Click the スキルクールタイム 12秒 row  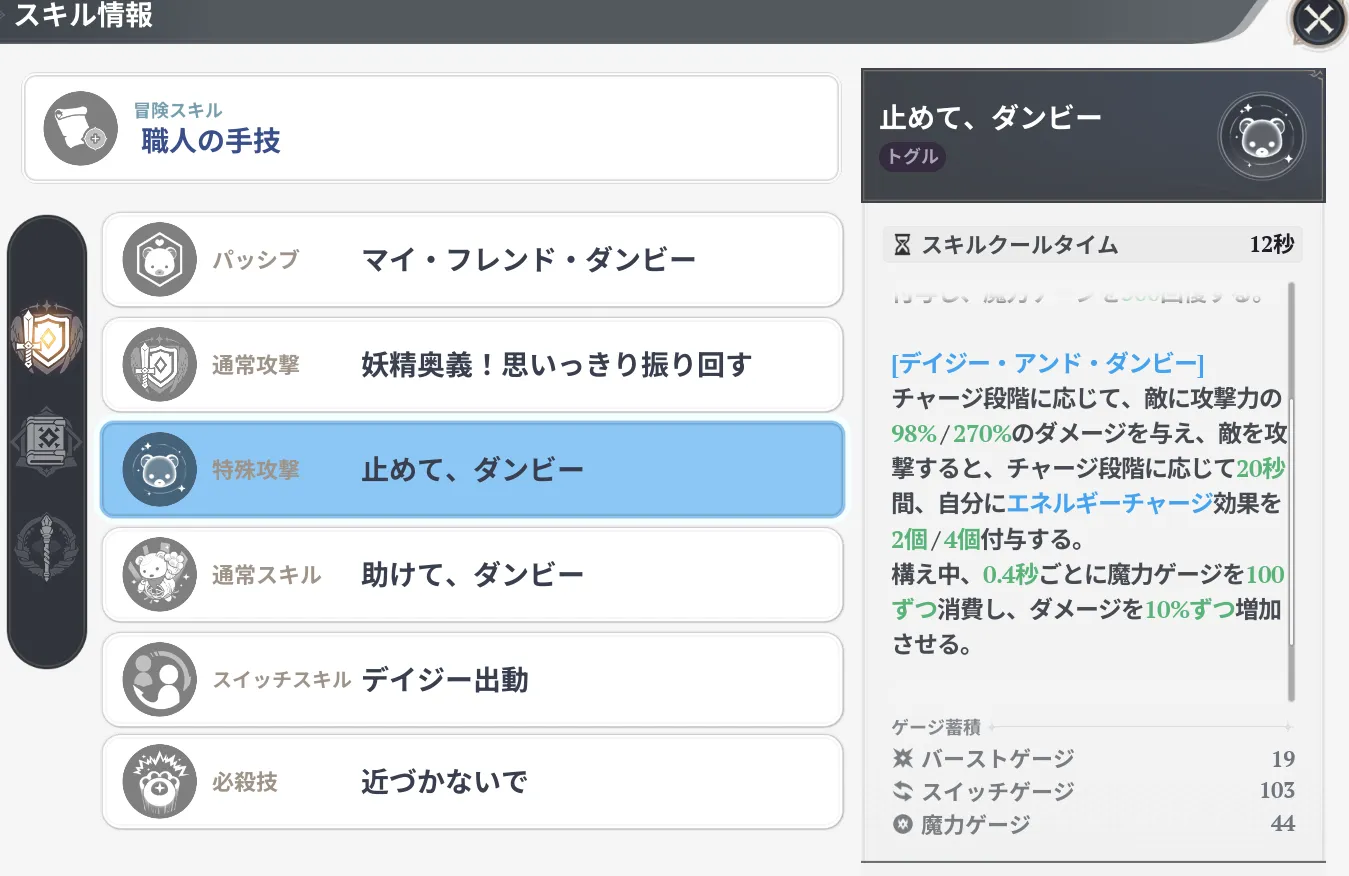[x=1092, y=245]
